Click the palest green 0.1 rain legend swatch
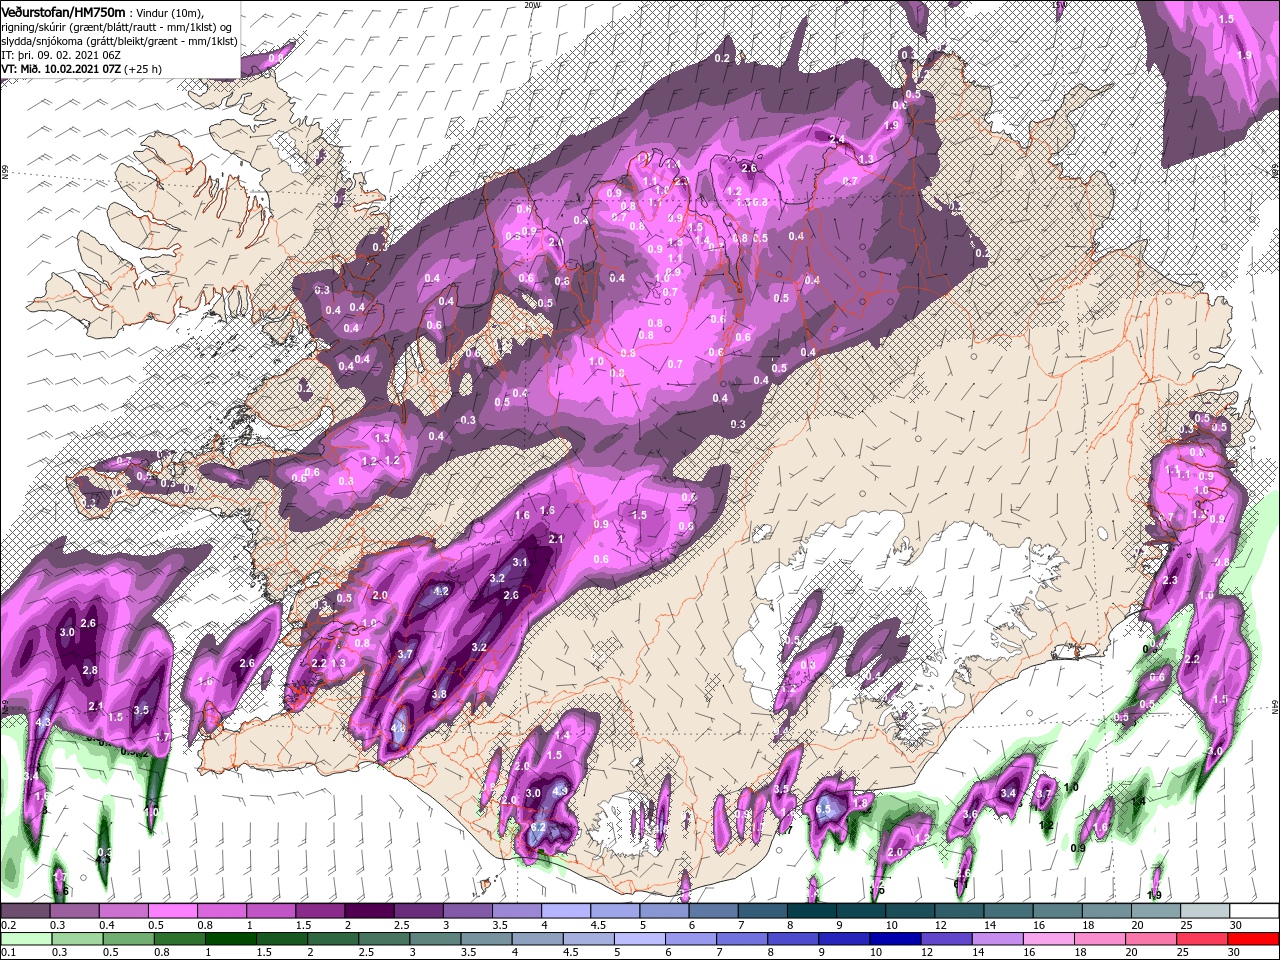The height and width of the screenshot is (960, 1280). [25, 939]
